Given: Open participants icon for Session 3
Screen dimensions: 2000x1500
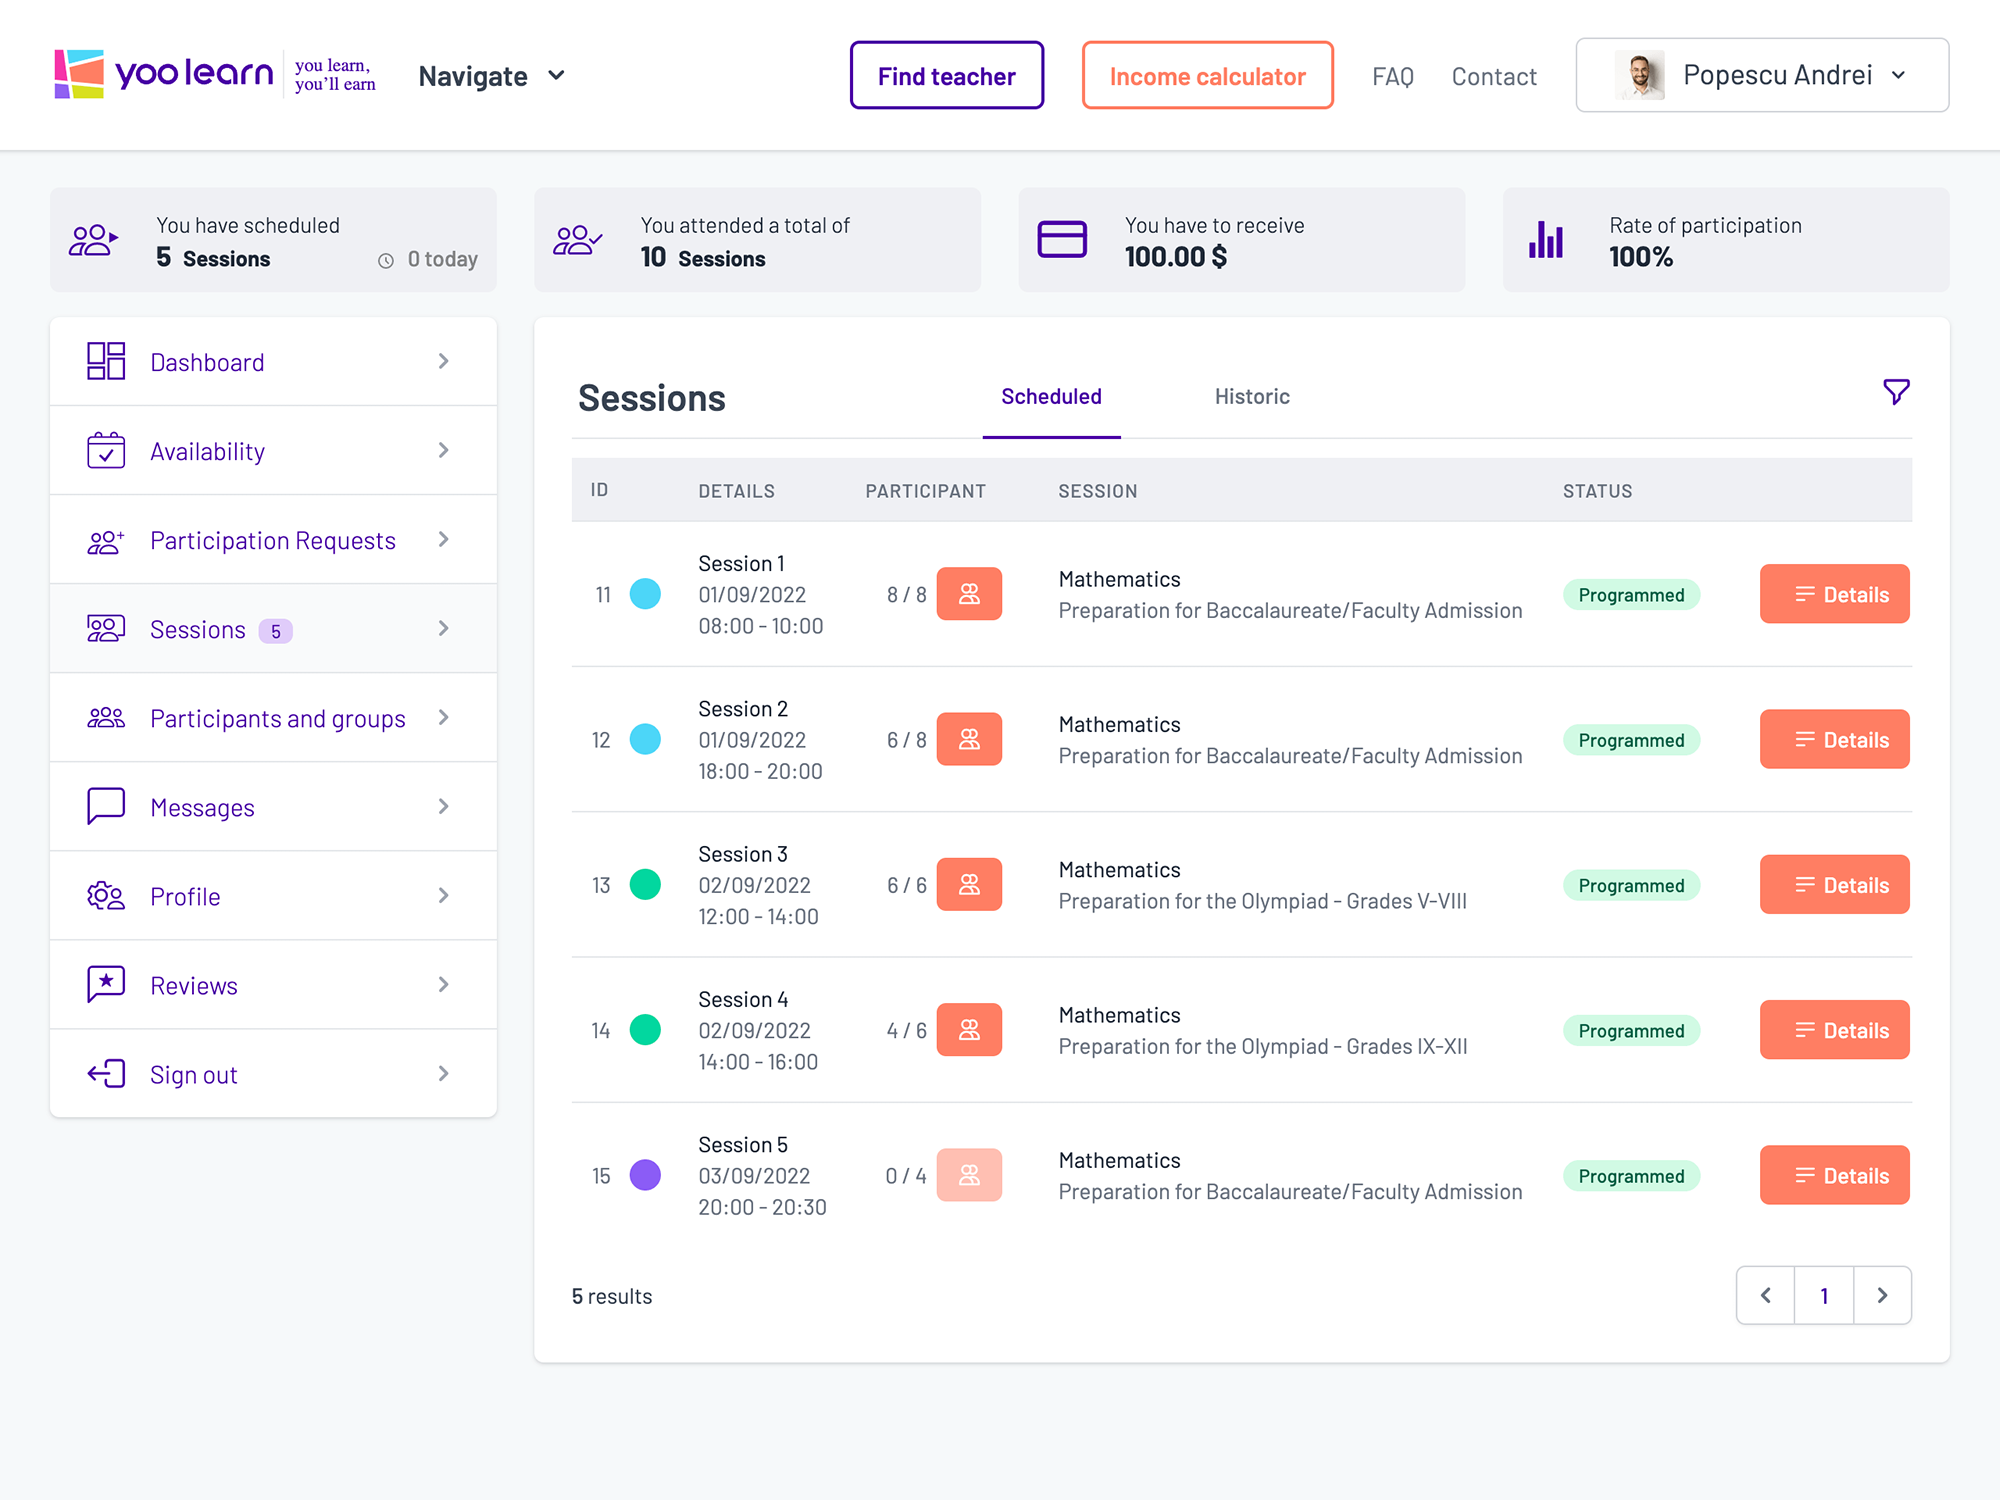Looking at the screenshot, I should click(x=968, y=885).
